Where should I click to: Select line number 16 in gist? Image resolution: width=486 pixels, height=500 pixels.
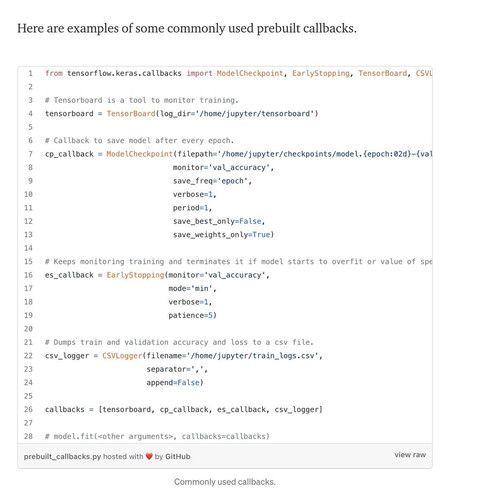click(28, 275)
